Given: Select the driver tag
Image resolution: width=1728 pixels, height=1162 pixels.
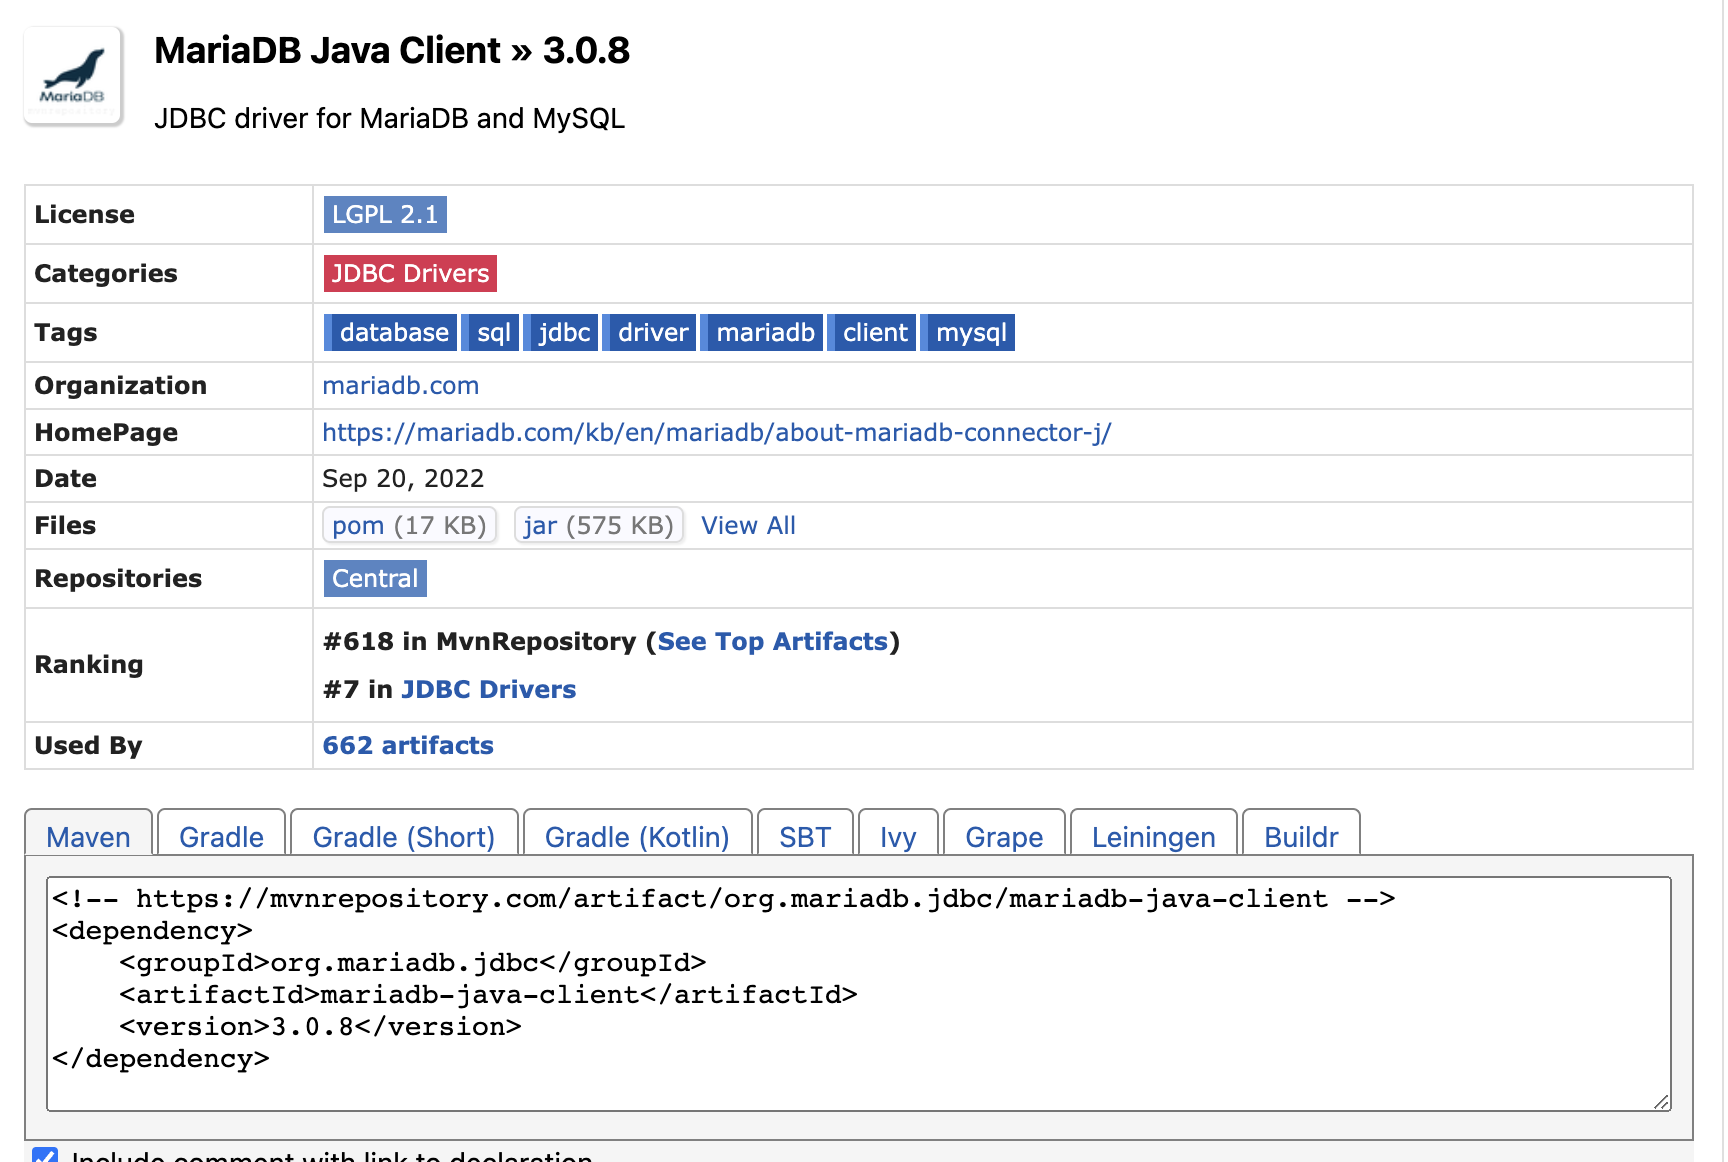Looking at the screenshot, I should pyautogui.click(x=650, y=332).
